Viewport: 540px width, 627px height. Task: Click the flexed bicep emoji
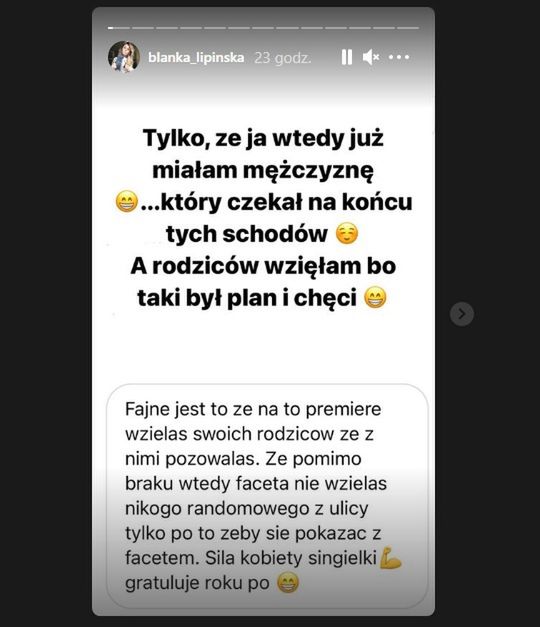pos(390,557)
